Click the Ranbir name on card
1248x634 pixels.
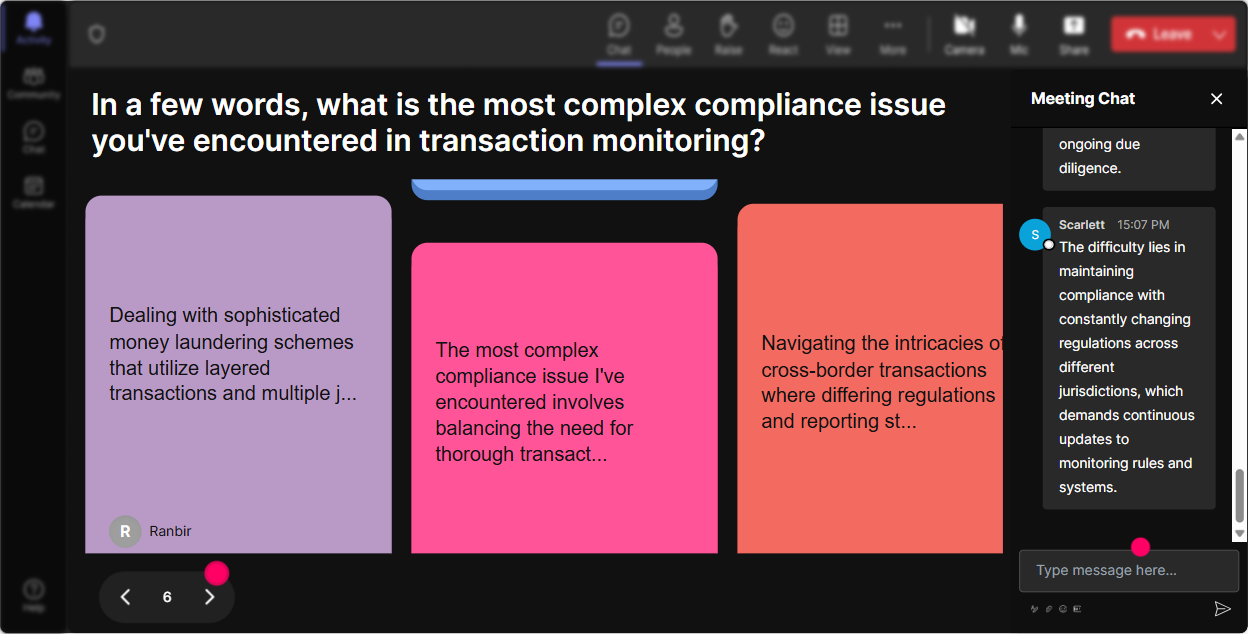(x=170, y=531)
